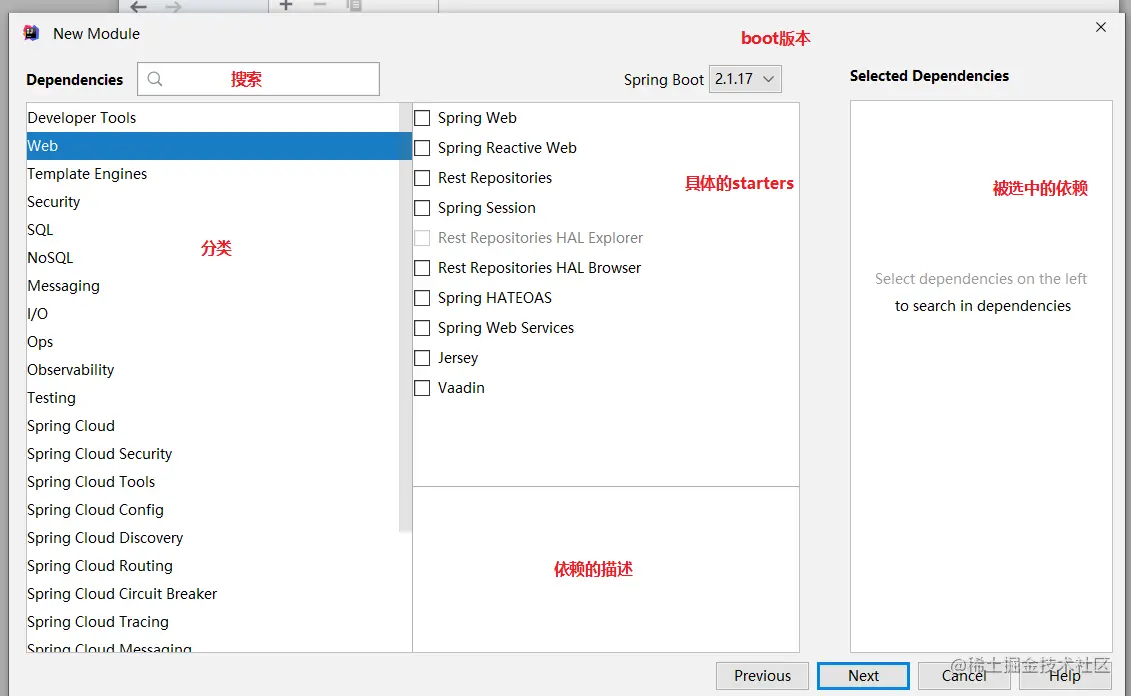This screenshot has height=696, width=1131.
Task: Select Spring Cloud Security category
Action: click(213, 454)
